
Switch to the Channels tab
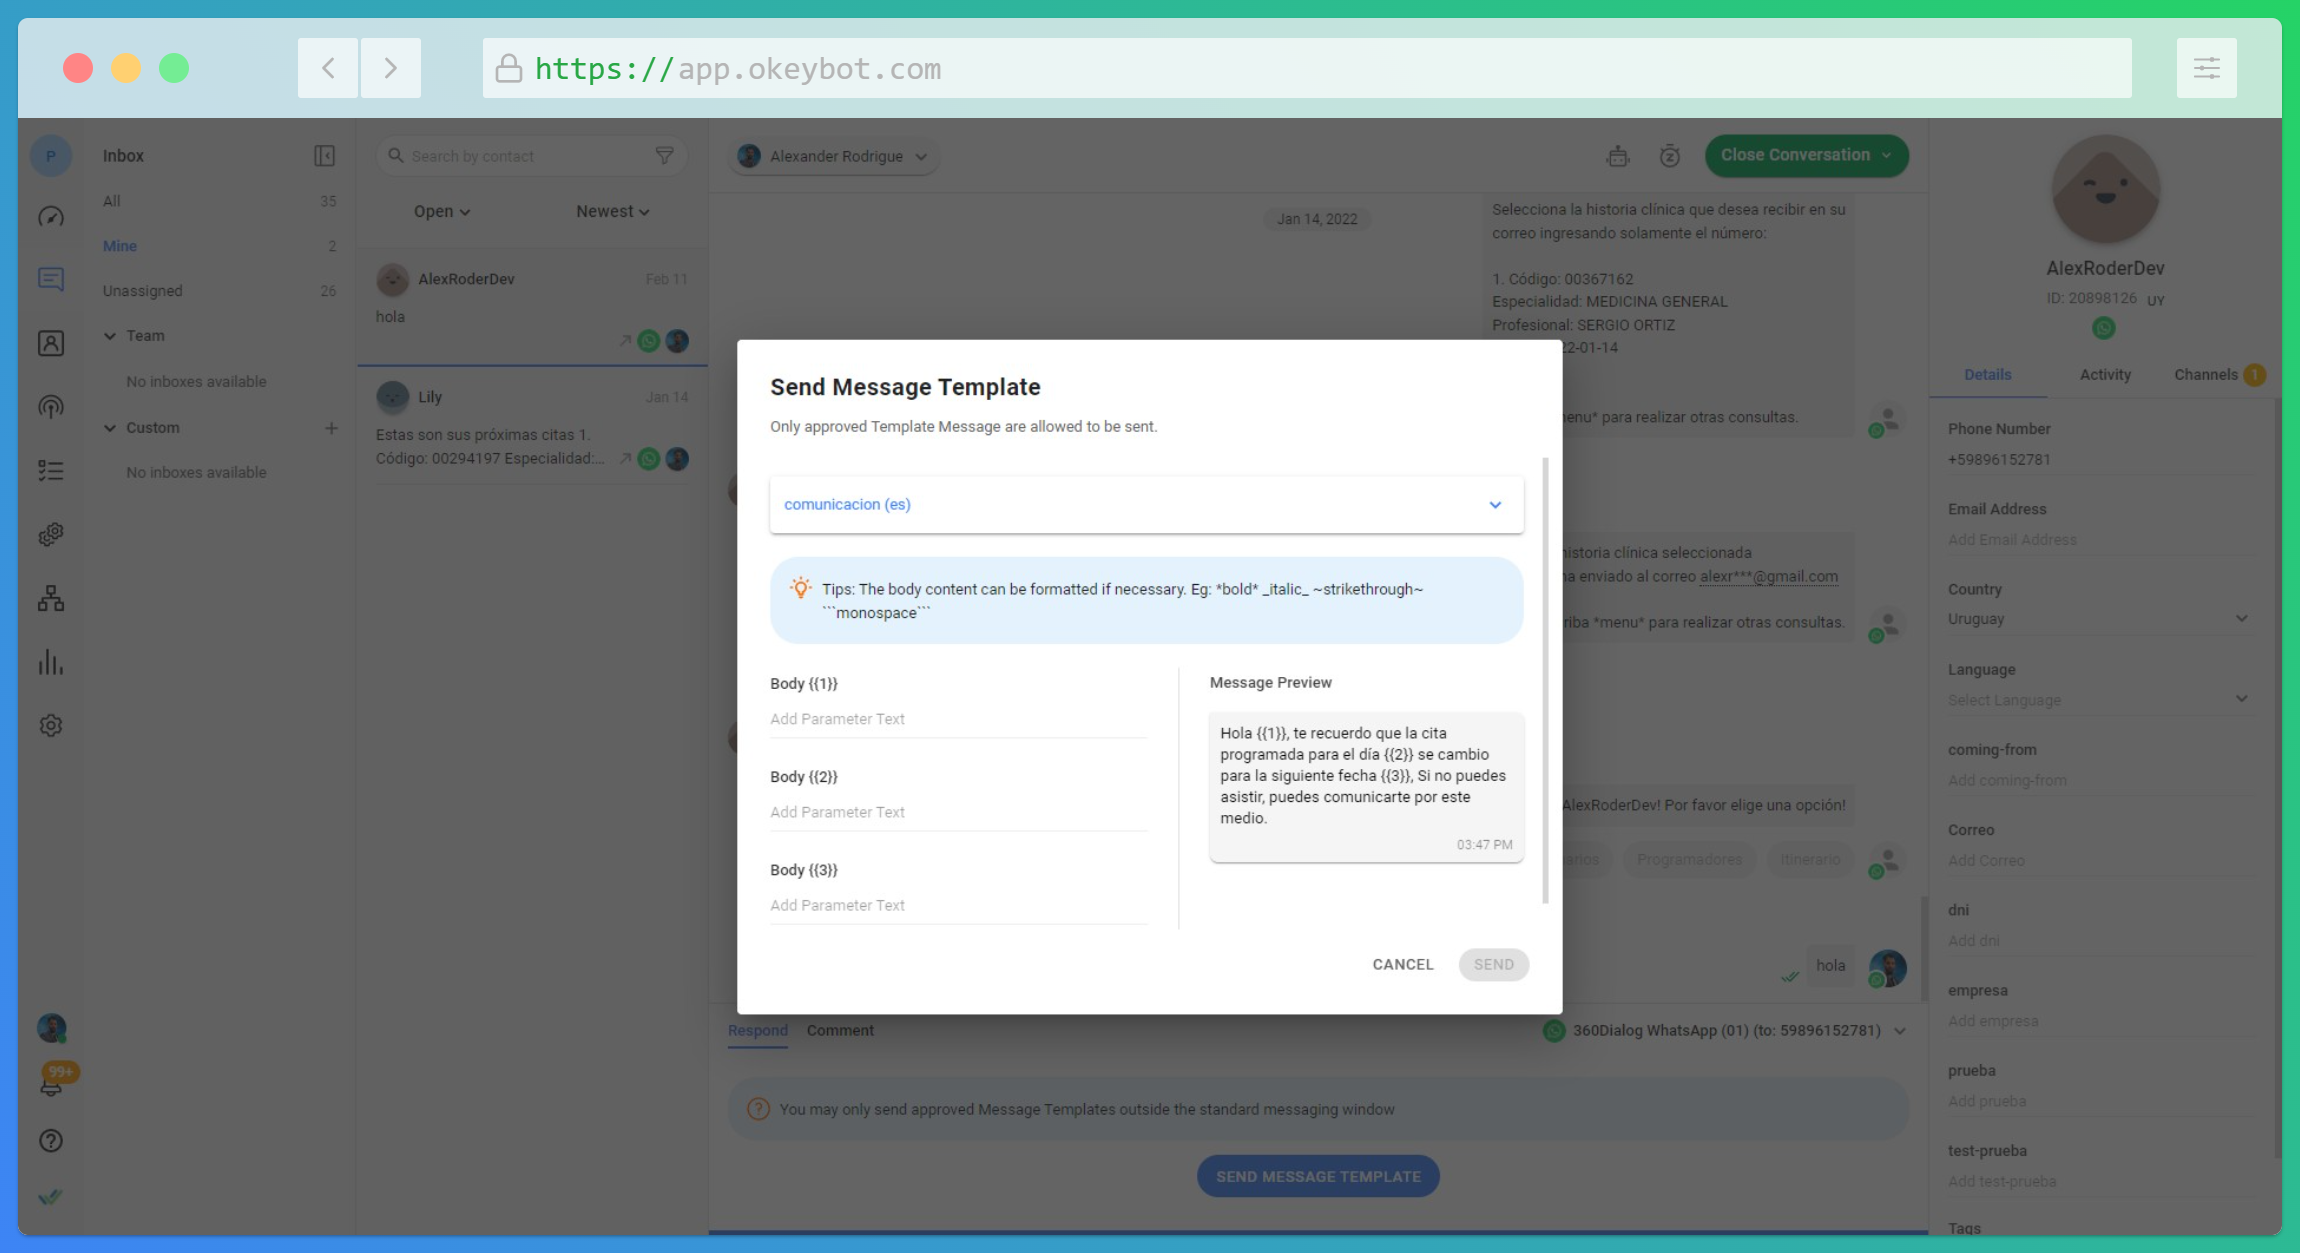coord(2218,375)
